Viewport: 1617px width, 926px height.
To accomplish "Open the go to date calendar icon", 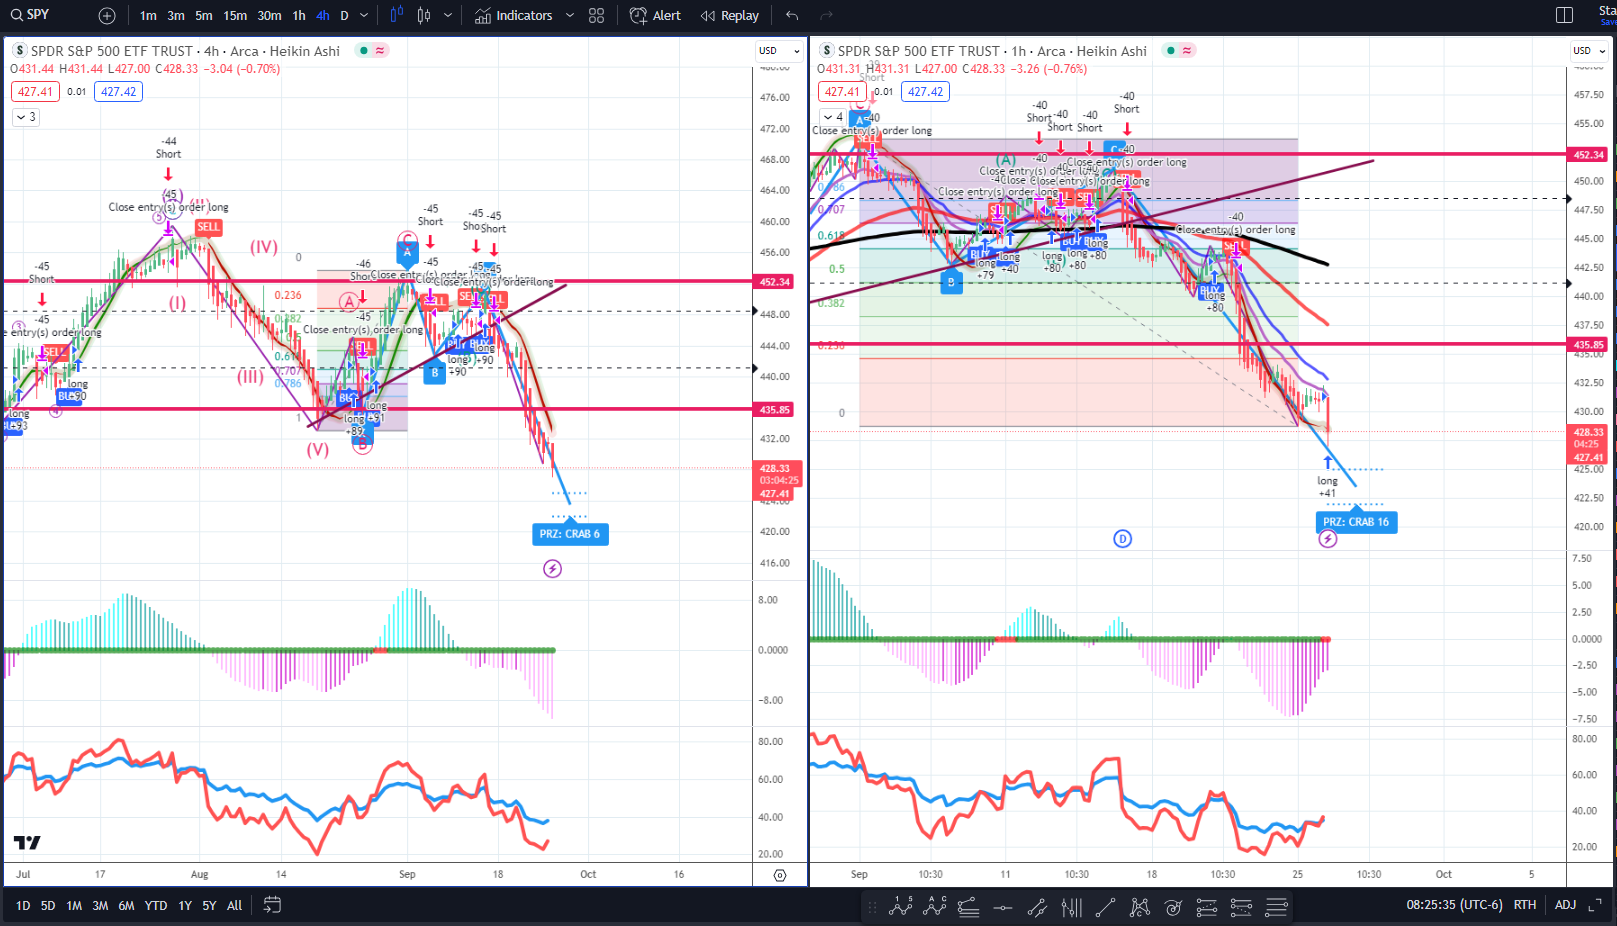I will pyautogui.click(x=272, y=905).
